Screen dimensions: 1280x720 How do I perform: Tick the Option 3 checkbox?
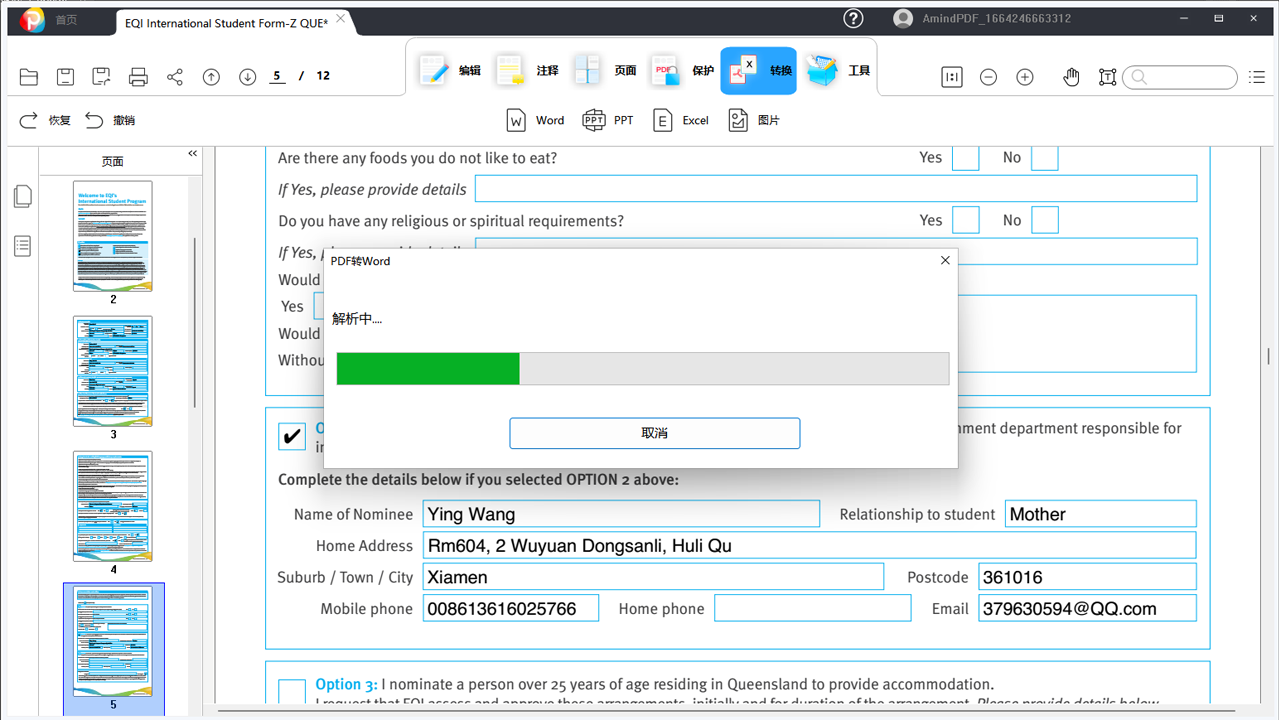[292, 691]
